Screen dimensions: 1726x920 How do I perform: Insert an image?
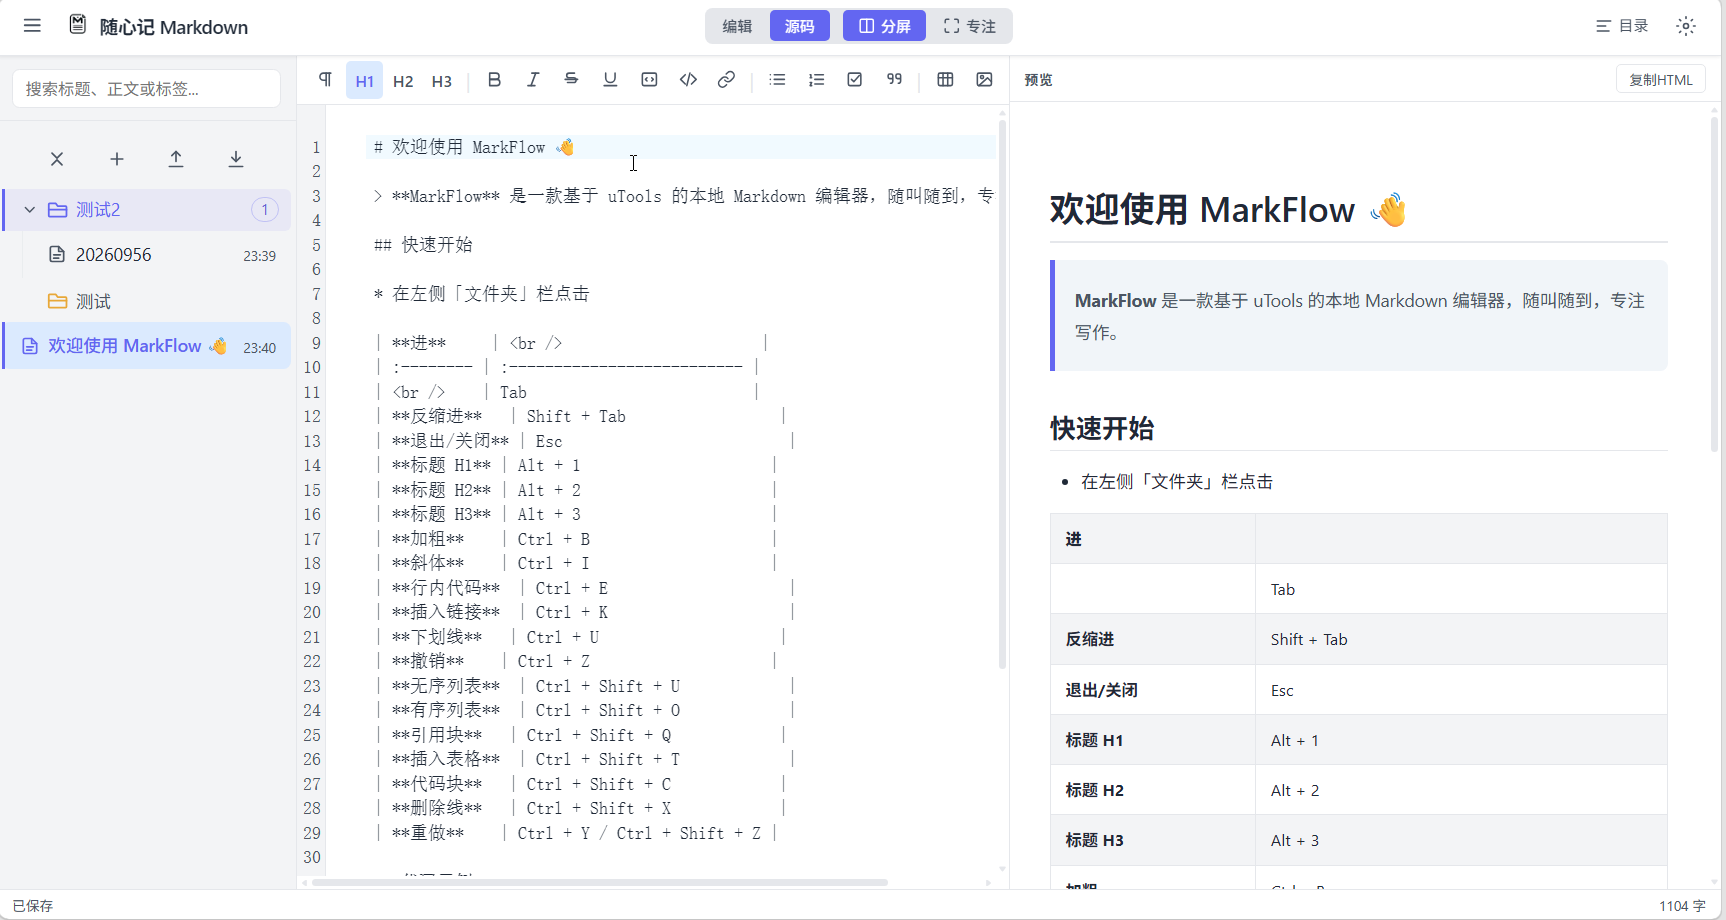tap(984, 80)
